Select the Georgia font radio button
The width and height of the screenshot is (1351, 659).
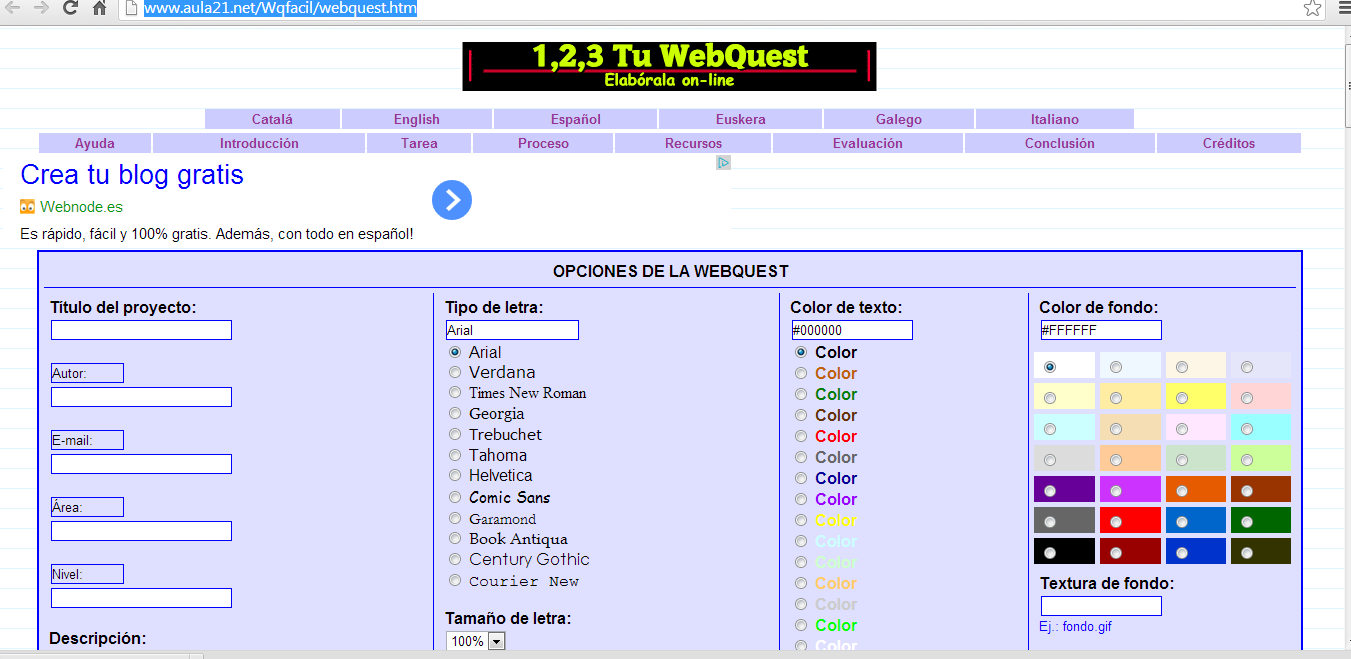point(455,414)
